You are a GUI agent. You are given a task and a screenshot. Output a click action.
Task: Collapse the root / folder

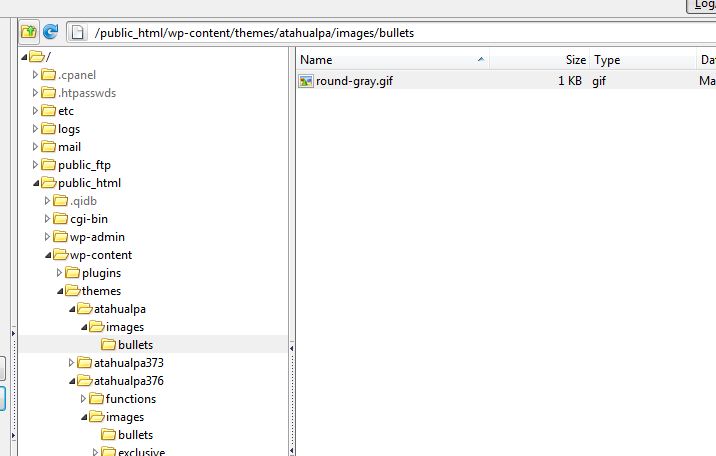click(x=24, y=57)
